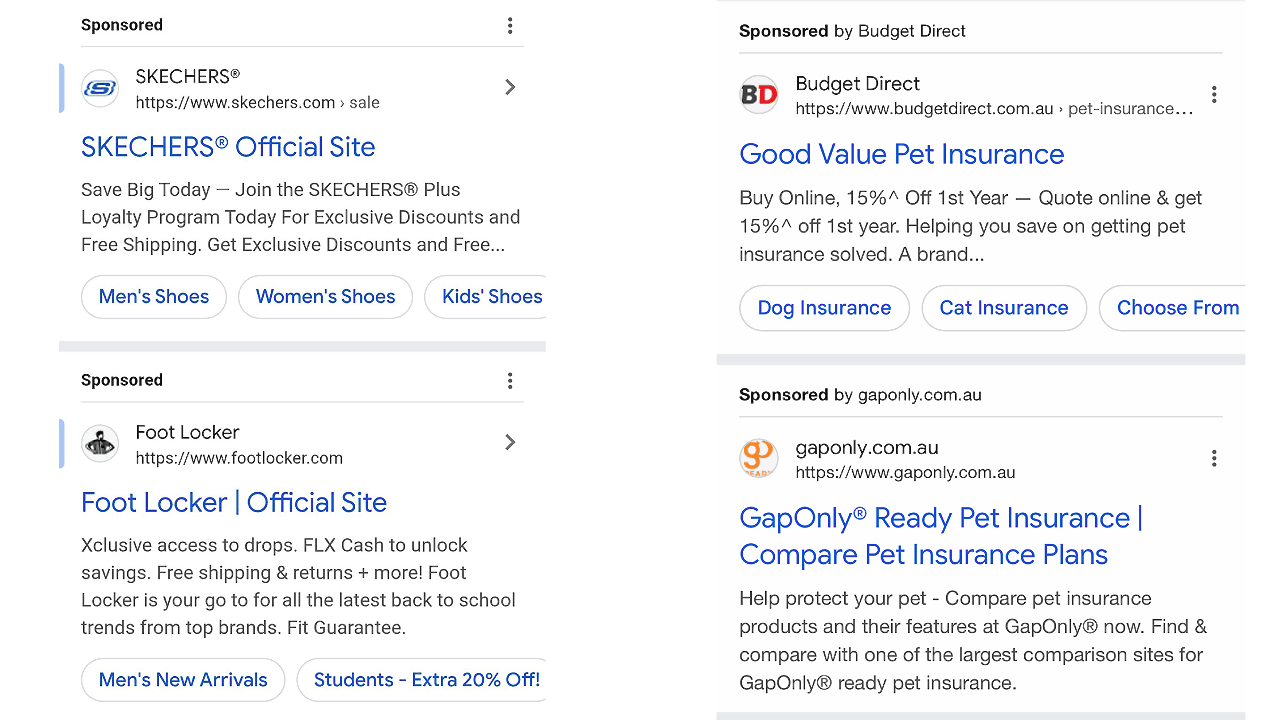Open three-dot menu on Foot Locker ad
This screenshot has height=720, width=1280.
pyautogui.click(x=510, y=381)
